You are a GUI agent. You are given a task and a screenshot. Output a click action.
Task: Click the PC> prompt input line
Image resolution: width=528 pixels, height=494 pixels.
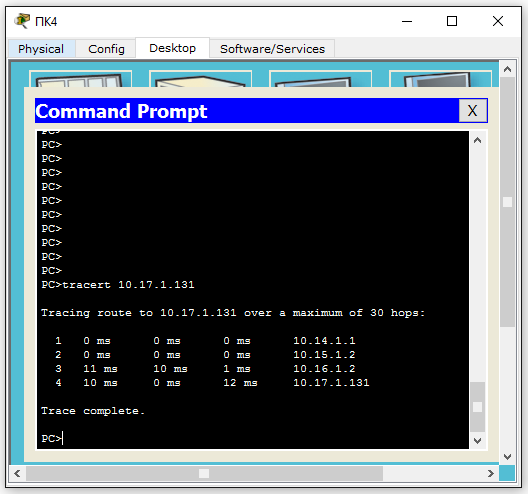coord(253,439)
